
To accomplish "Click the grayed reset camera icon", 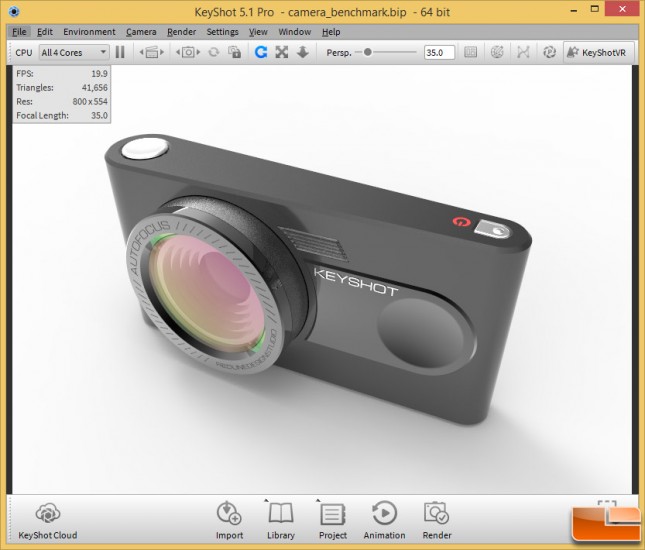I will coord(213,52).
